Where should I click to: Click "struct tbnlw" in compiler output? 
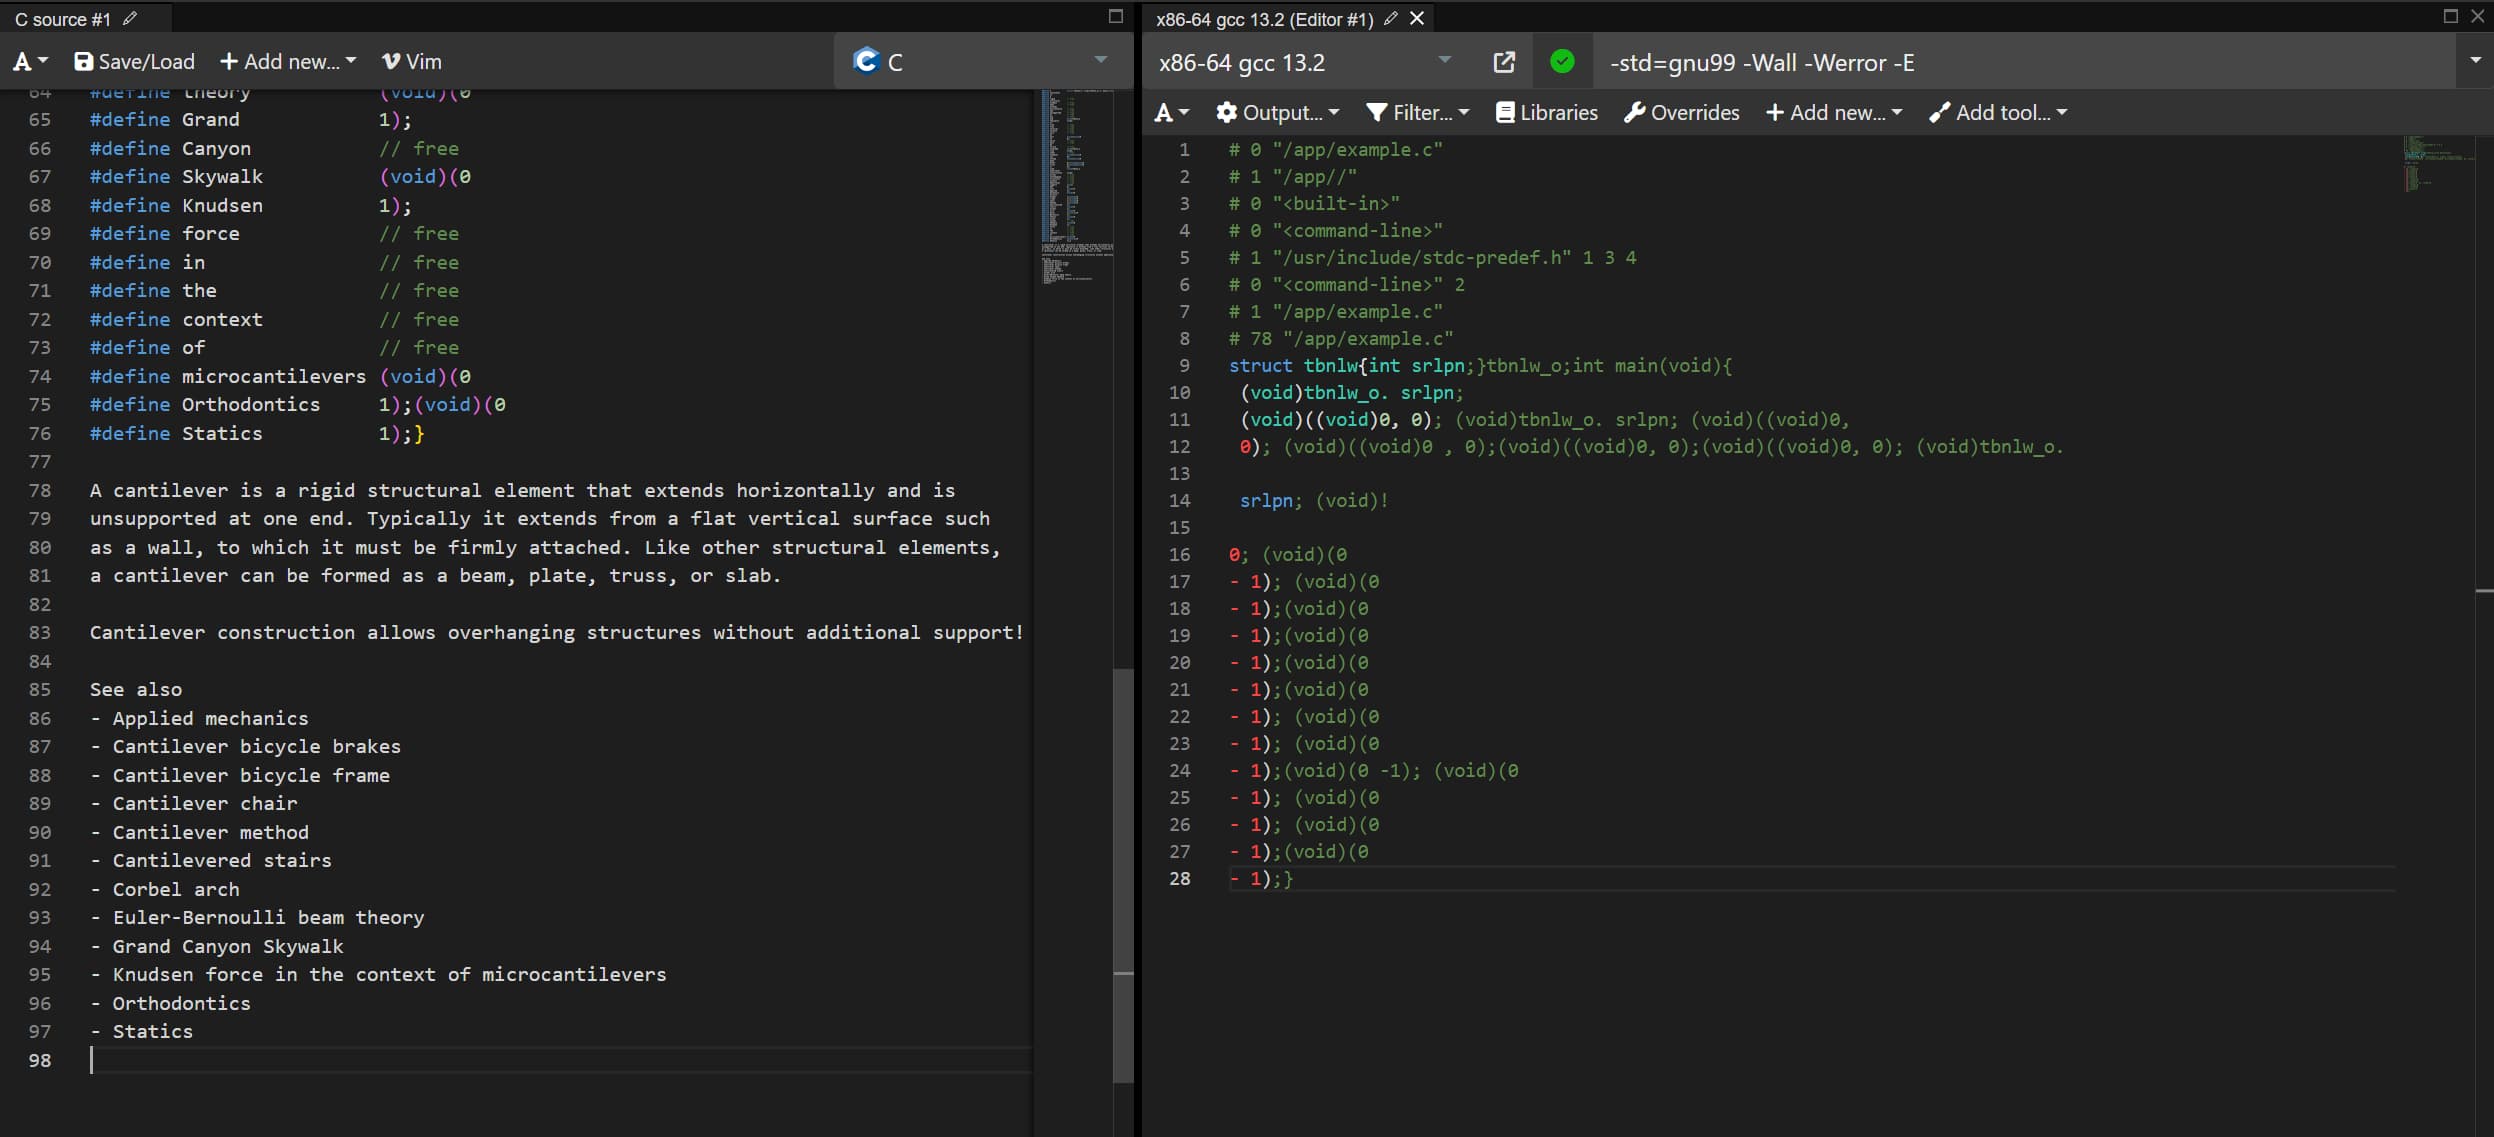coord(1292,366)
